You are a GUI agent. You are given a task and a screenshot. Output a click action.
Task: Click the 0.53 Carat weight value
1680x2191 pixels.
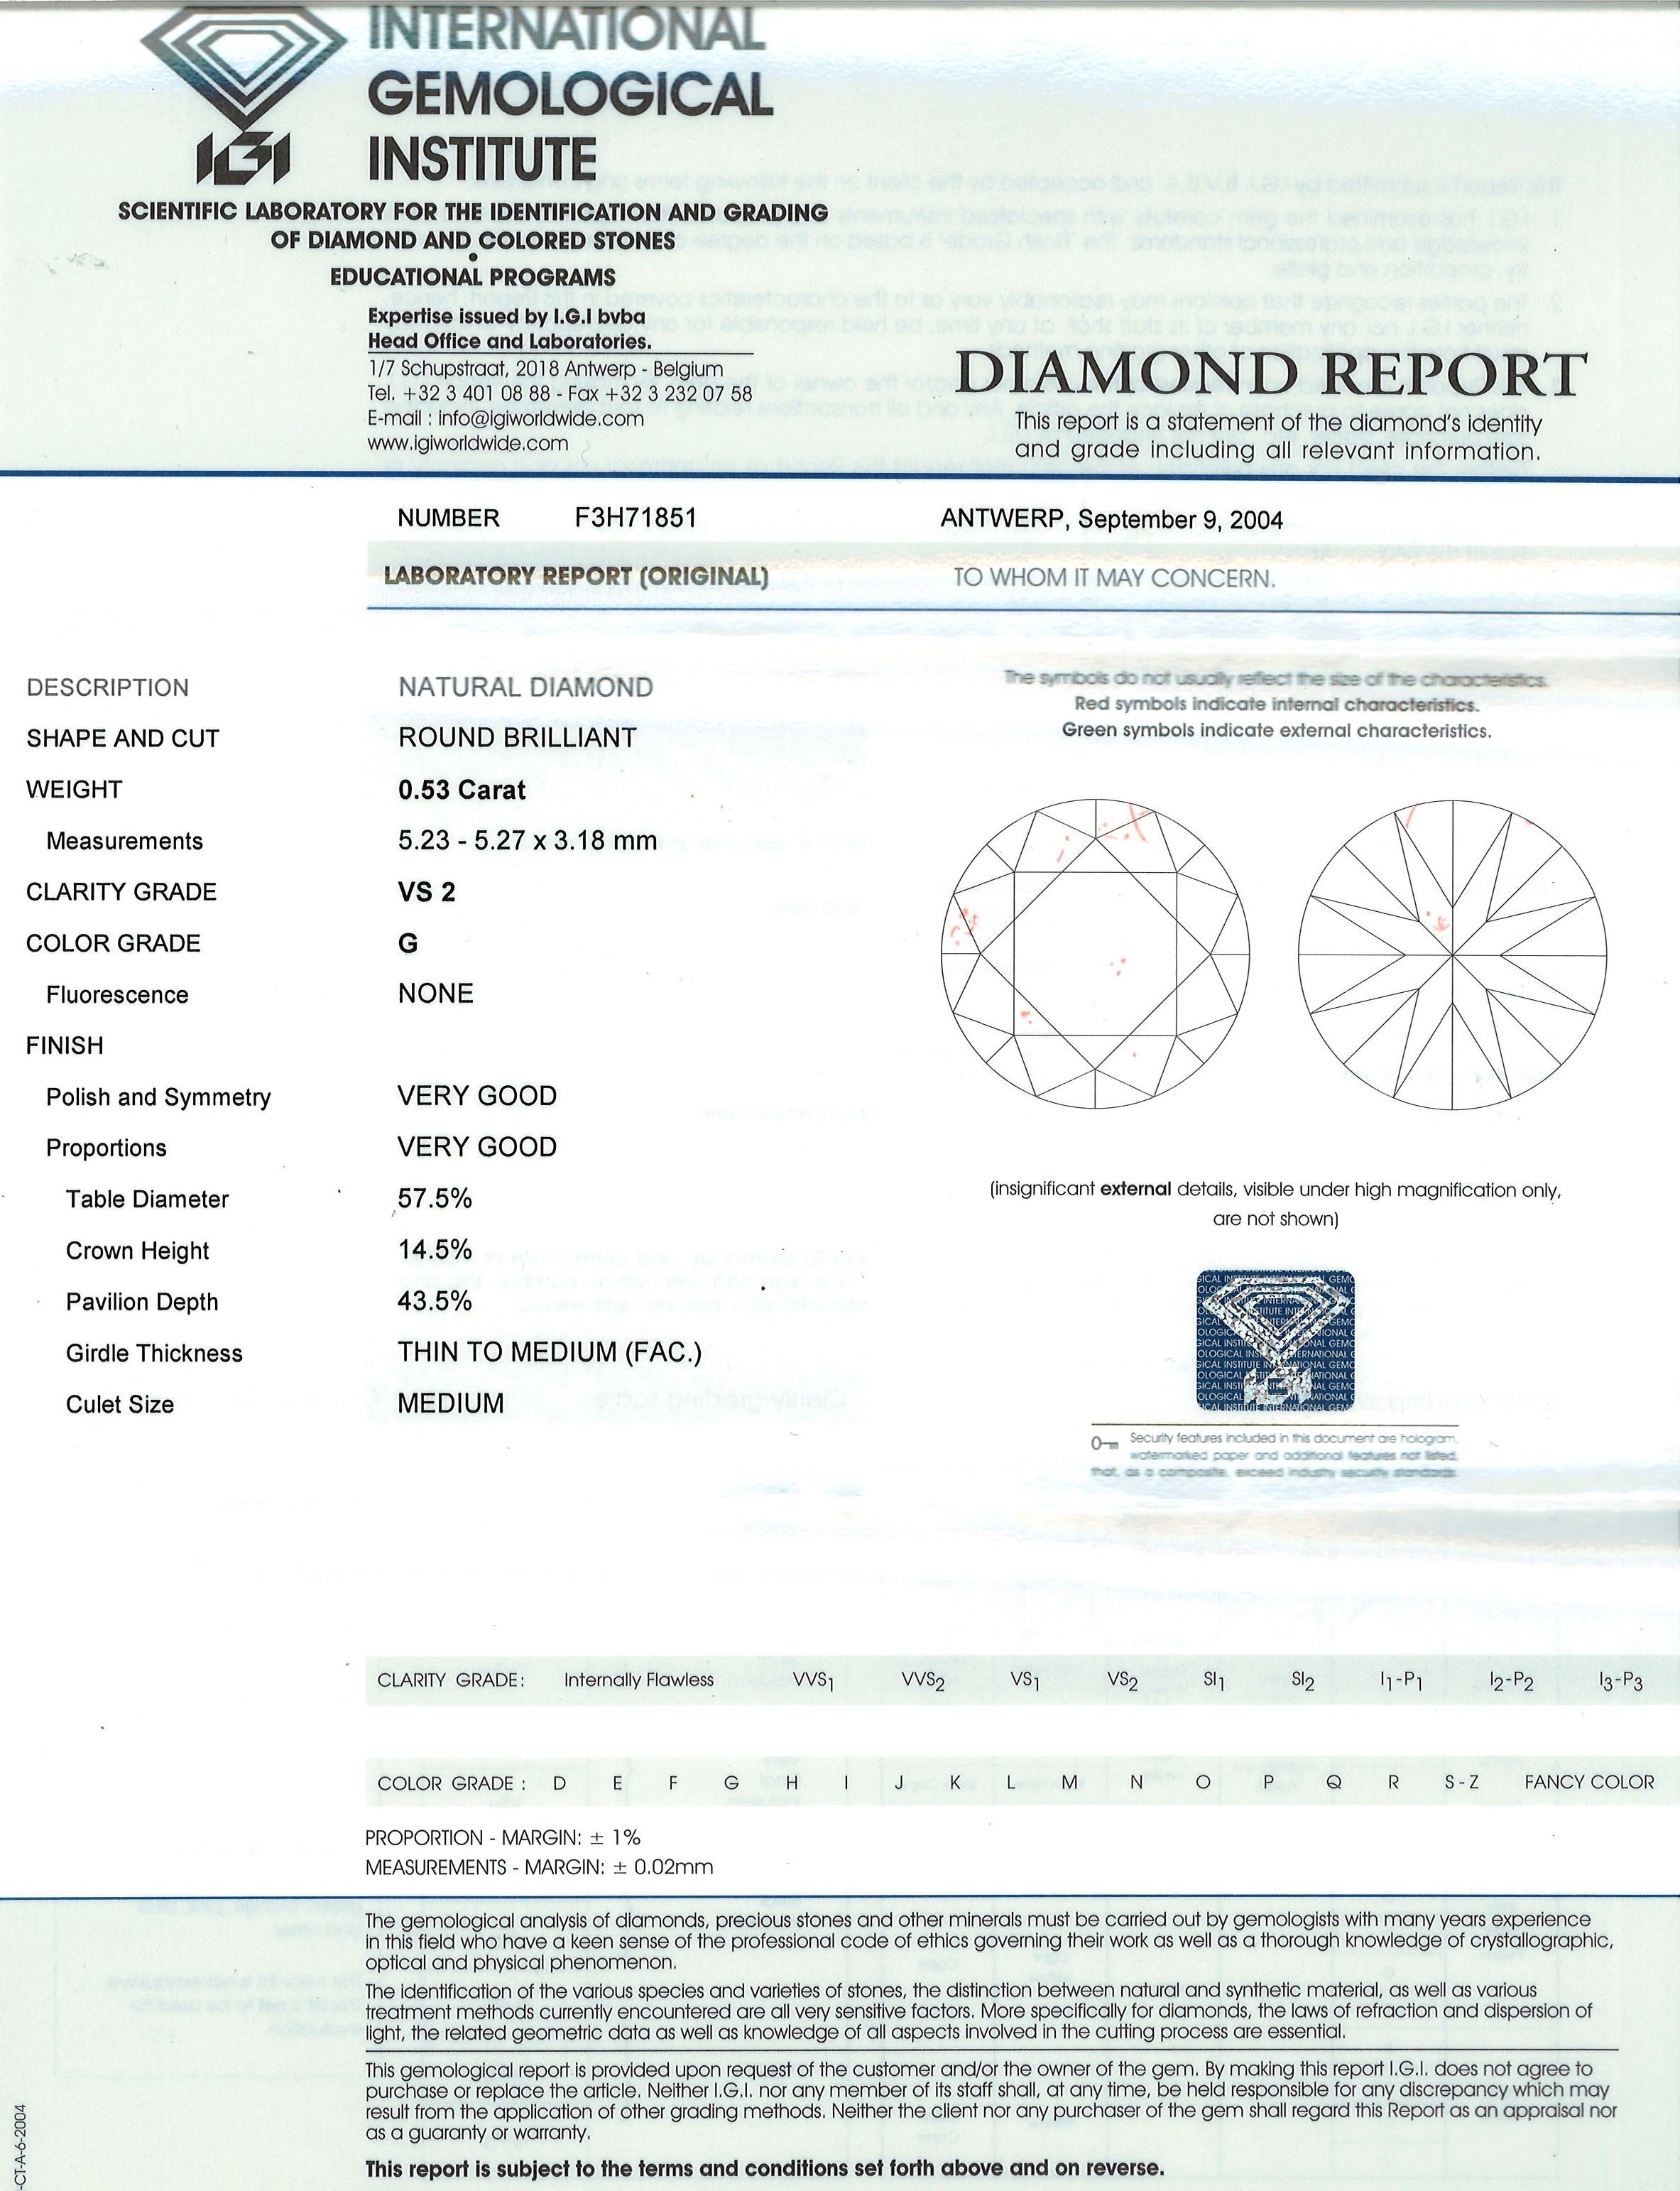click(461, 790)
